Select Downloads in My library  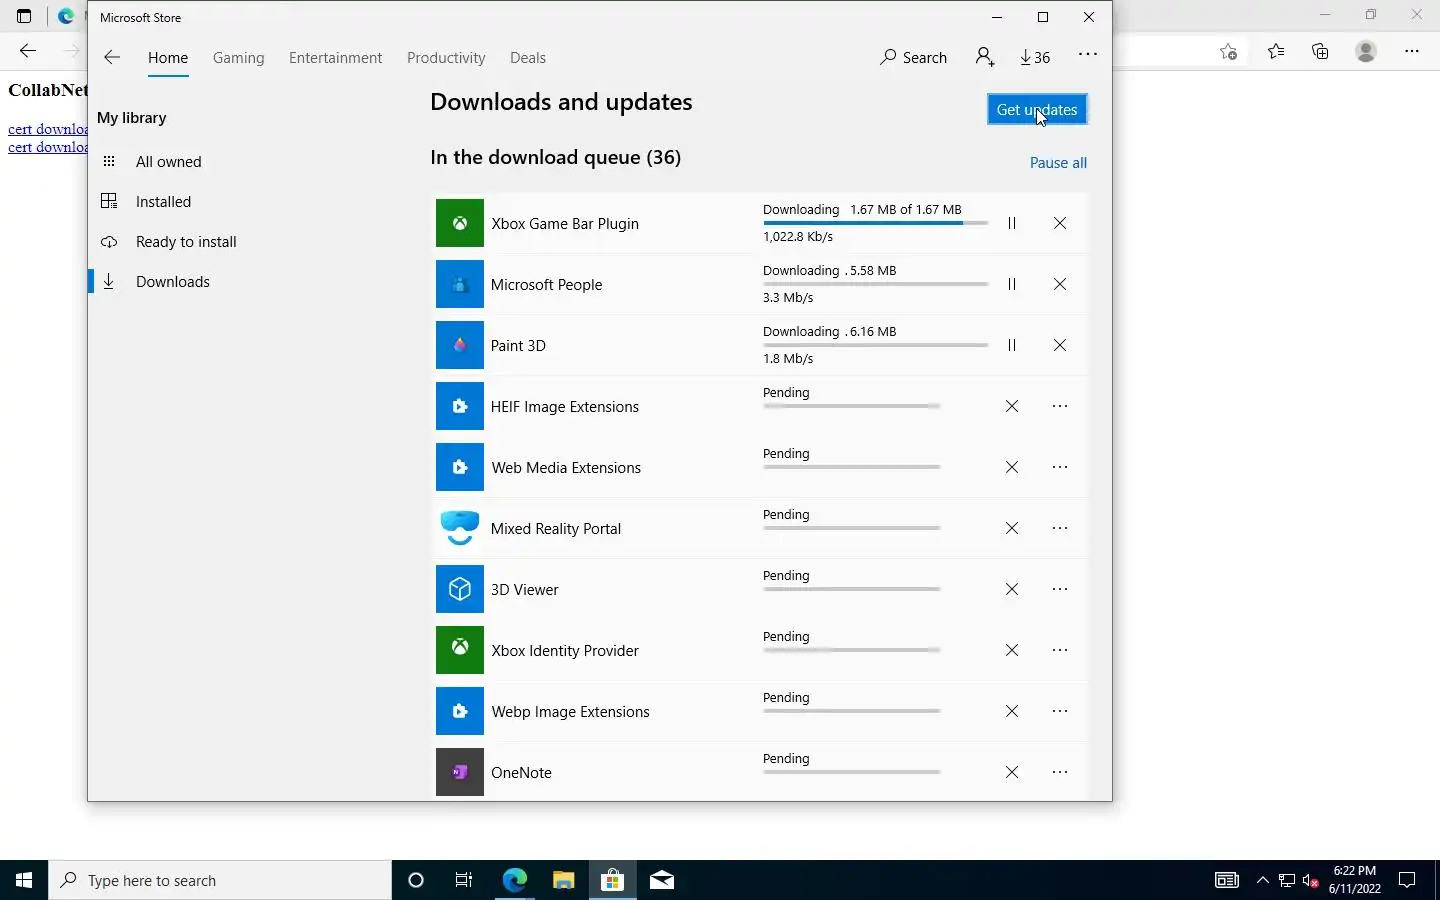pos(172,282)
